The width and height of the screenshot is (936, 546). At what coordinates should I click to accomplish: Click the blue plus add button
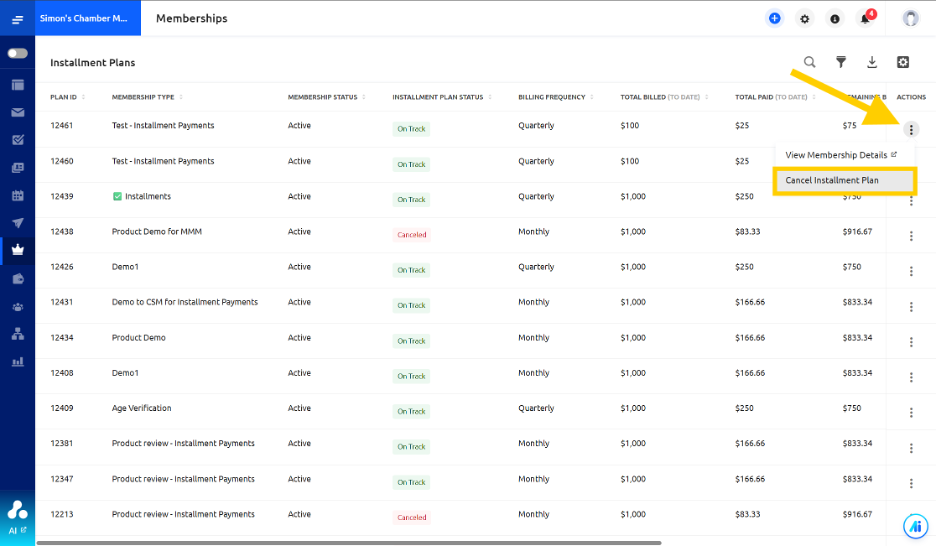coord(774,18)
